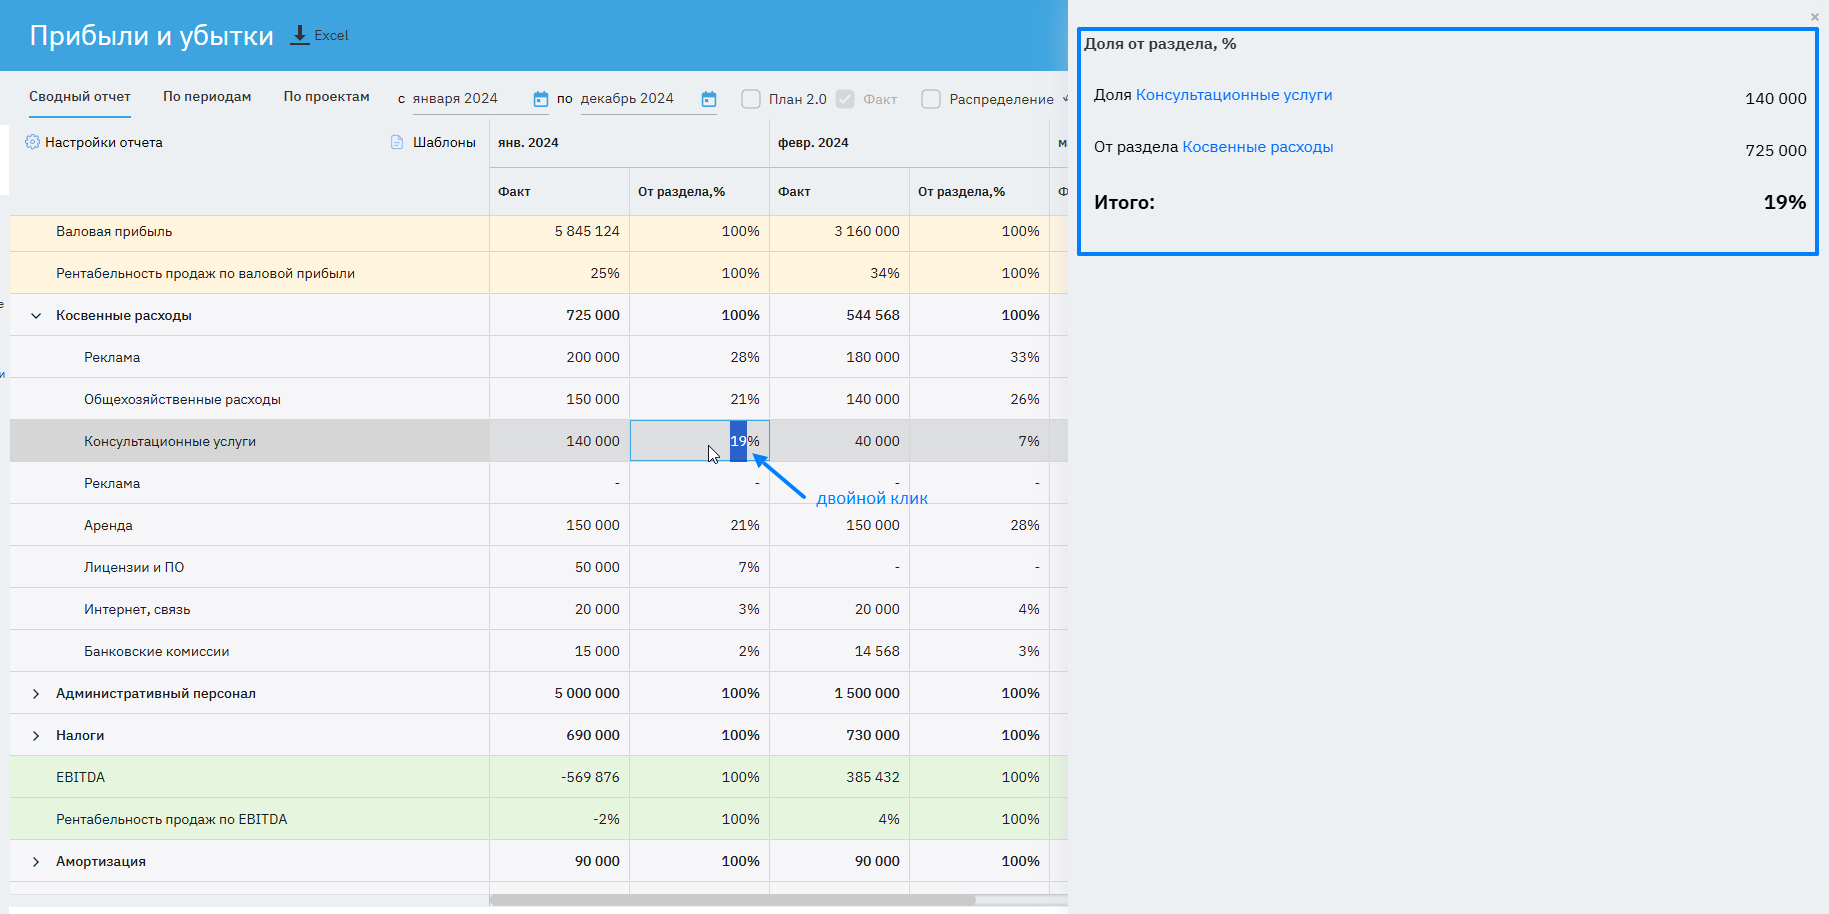Image resolution: width=1829 pixels, height=914 pixels.
Task: Click the report settings gear icon
Action: click(32, 142)
